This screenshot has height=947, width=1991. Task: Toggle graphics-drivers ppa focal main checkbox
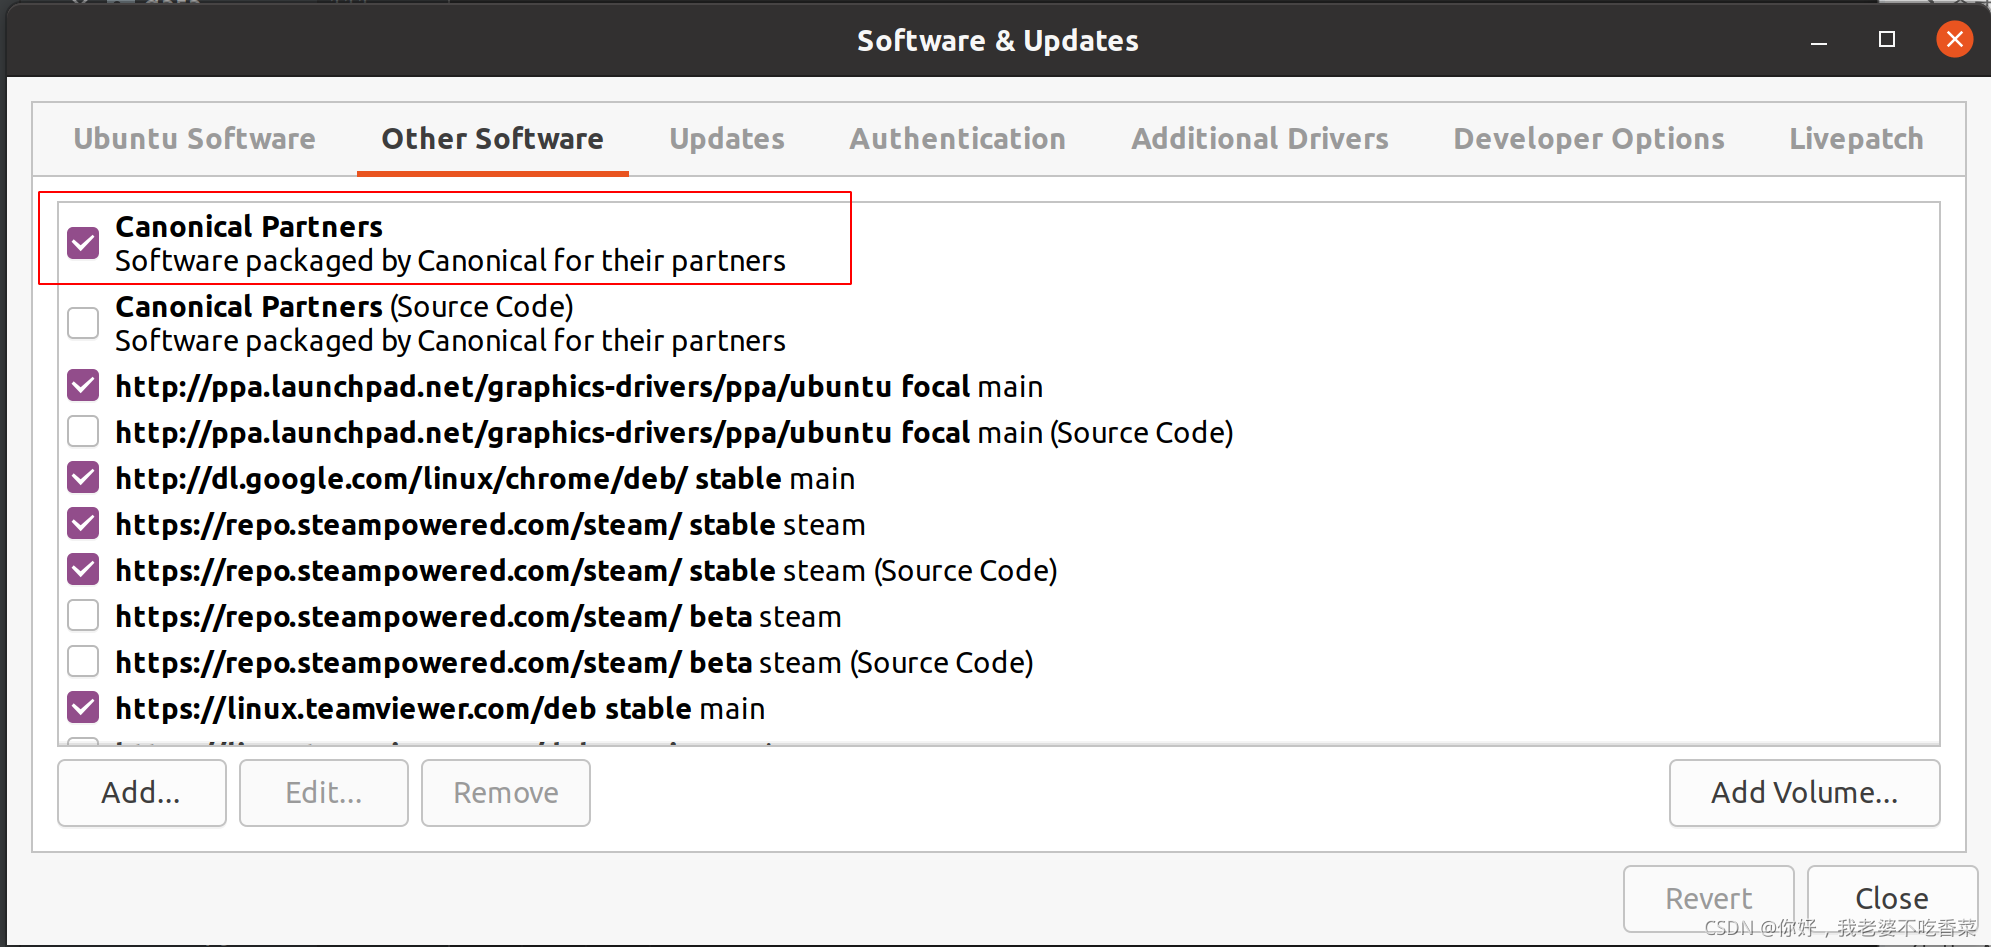tap(83, 386)
